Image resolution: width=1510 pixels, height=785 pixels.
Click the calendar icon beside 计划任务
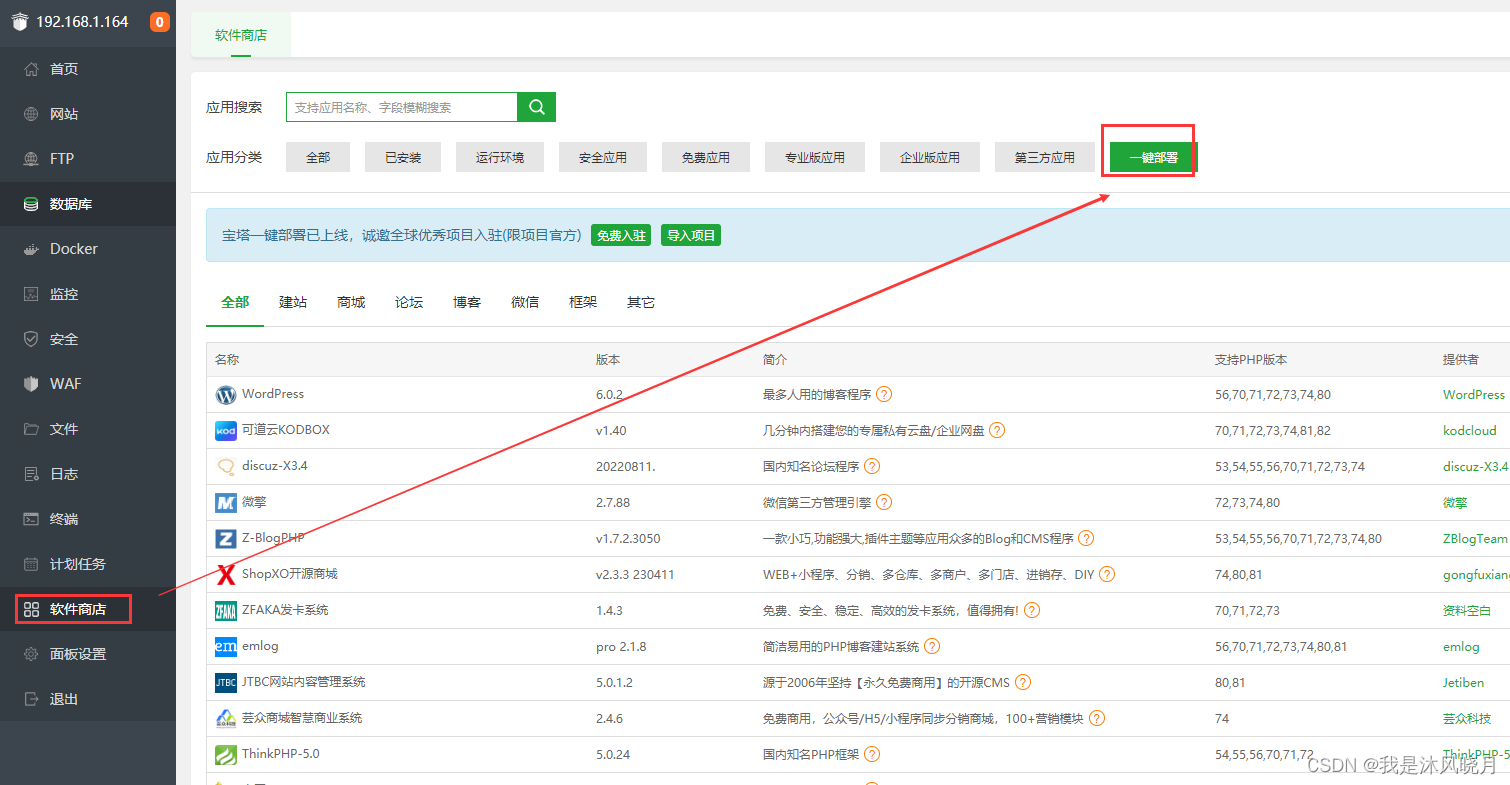(x=31, y=564)
